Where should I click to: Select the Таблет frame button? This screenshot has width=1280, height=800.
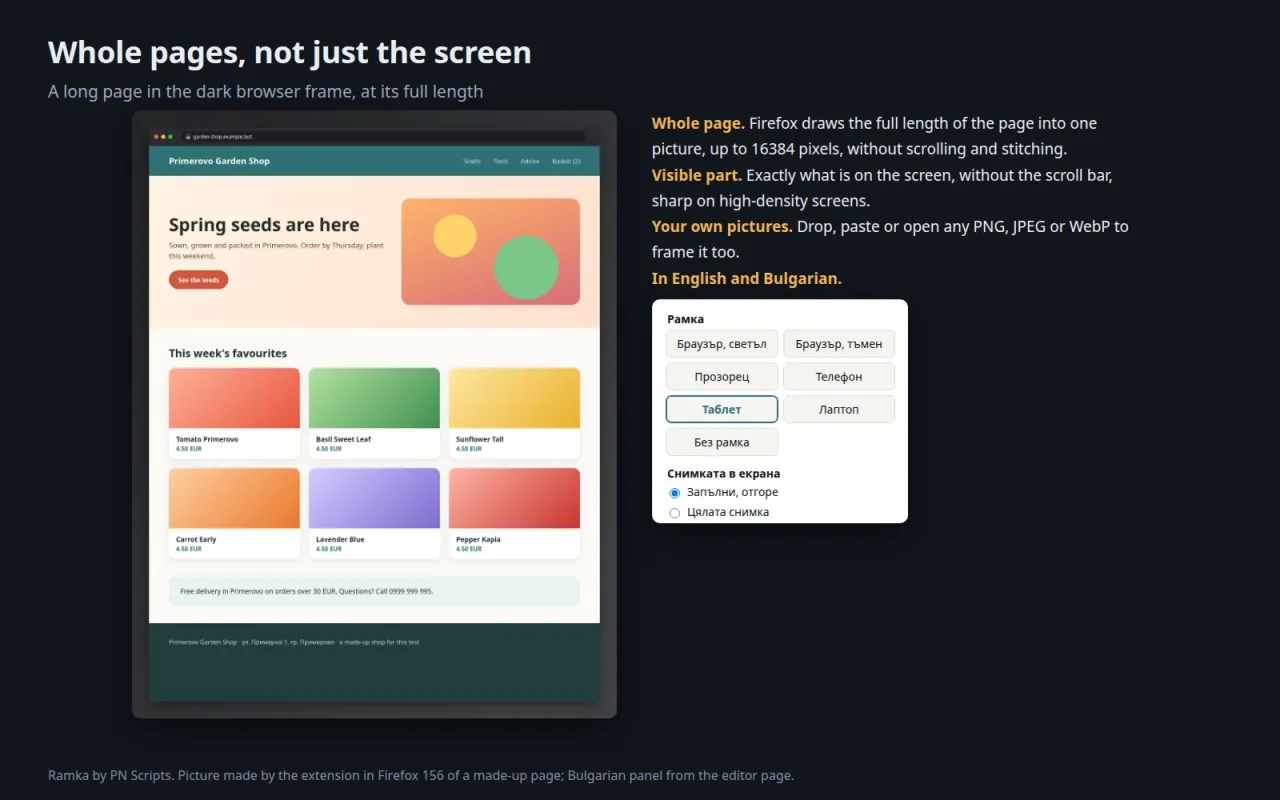tap(721, 409)
